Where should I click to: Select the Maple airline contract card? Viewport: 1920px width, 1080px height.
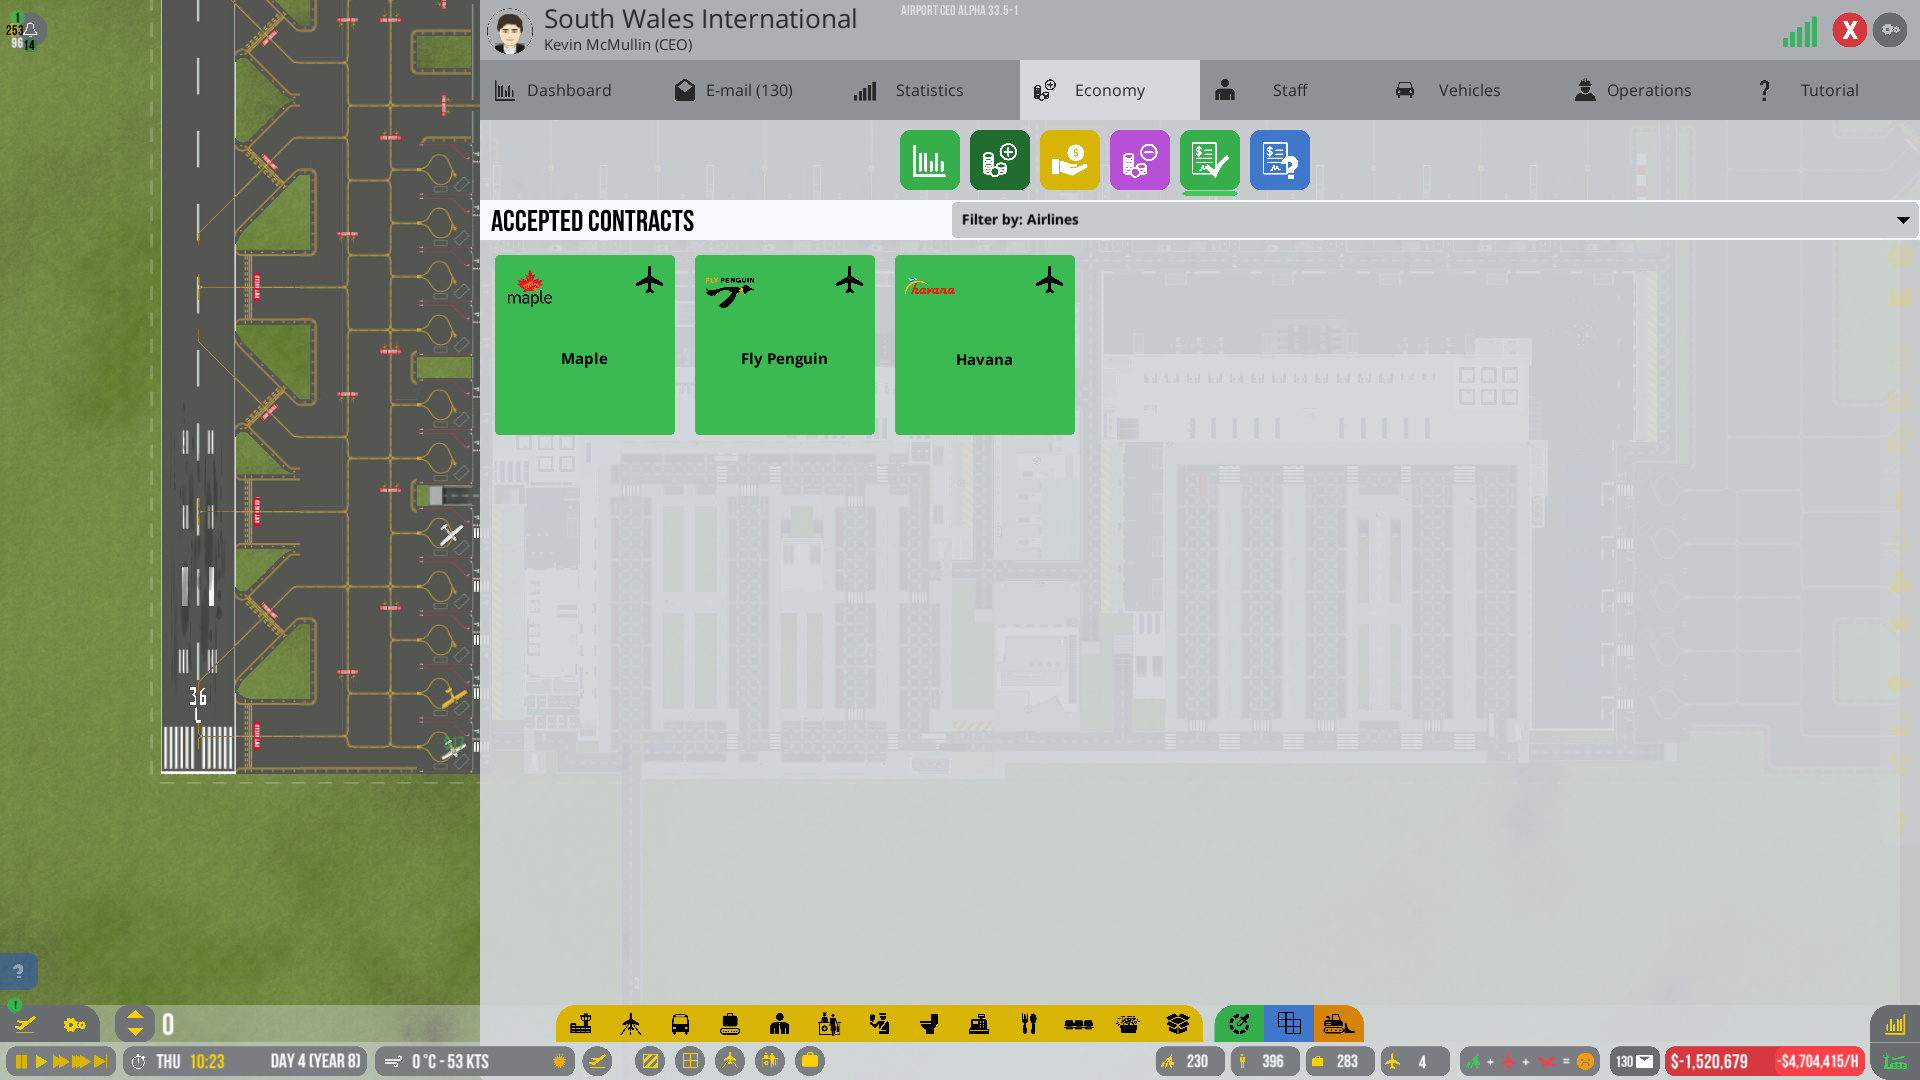(585, 345)
